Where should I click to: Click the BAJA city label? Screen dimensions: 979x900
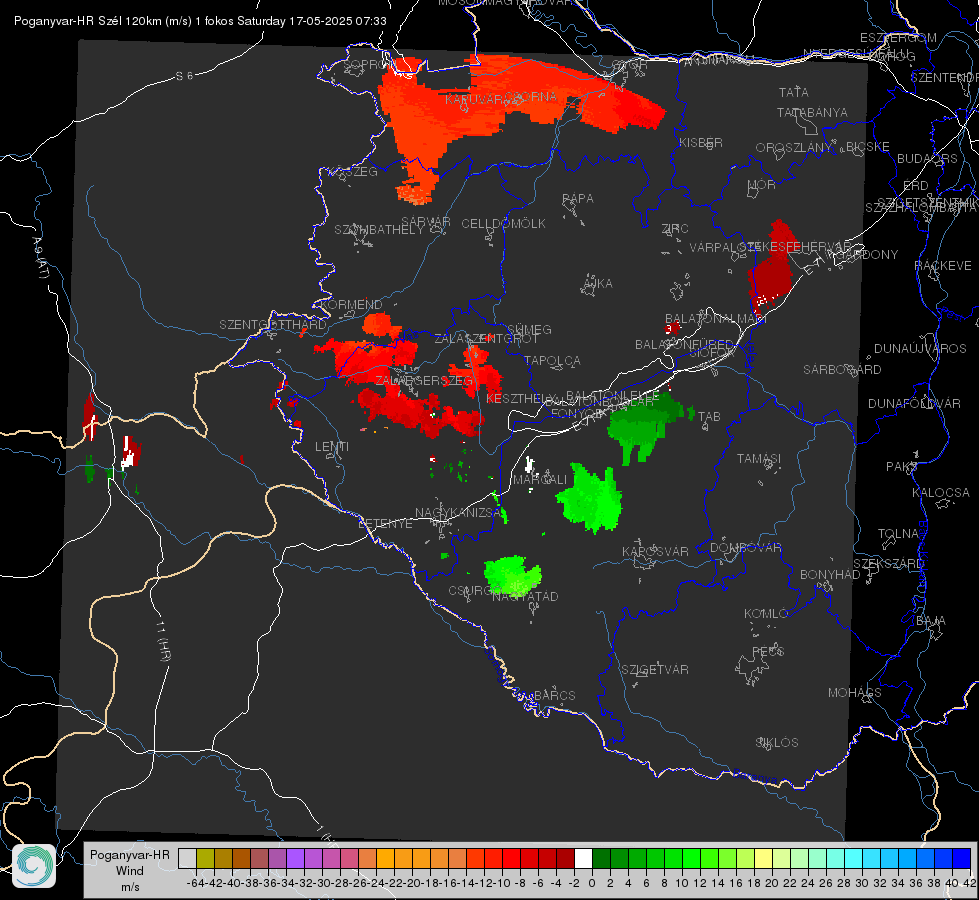click(x=931, y=621)
